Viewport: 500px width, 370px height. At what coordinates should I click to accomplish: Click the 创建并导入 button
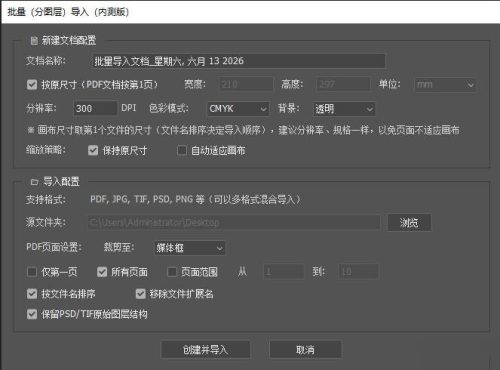pos(205,350)
